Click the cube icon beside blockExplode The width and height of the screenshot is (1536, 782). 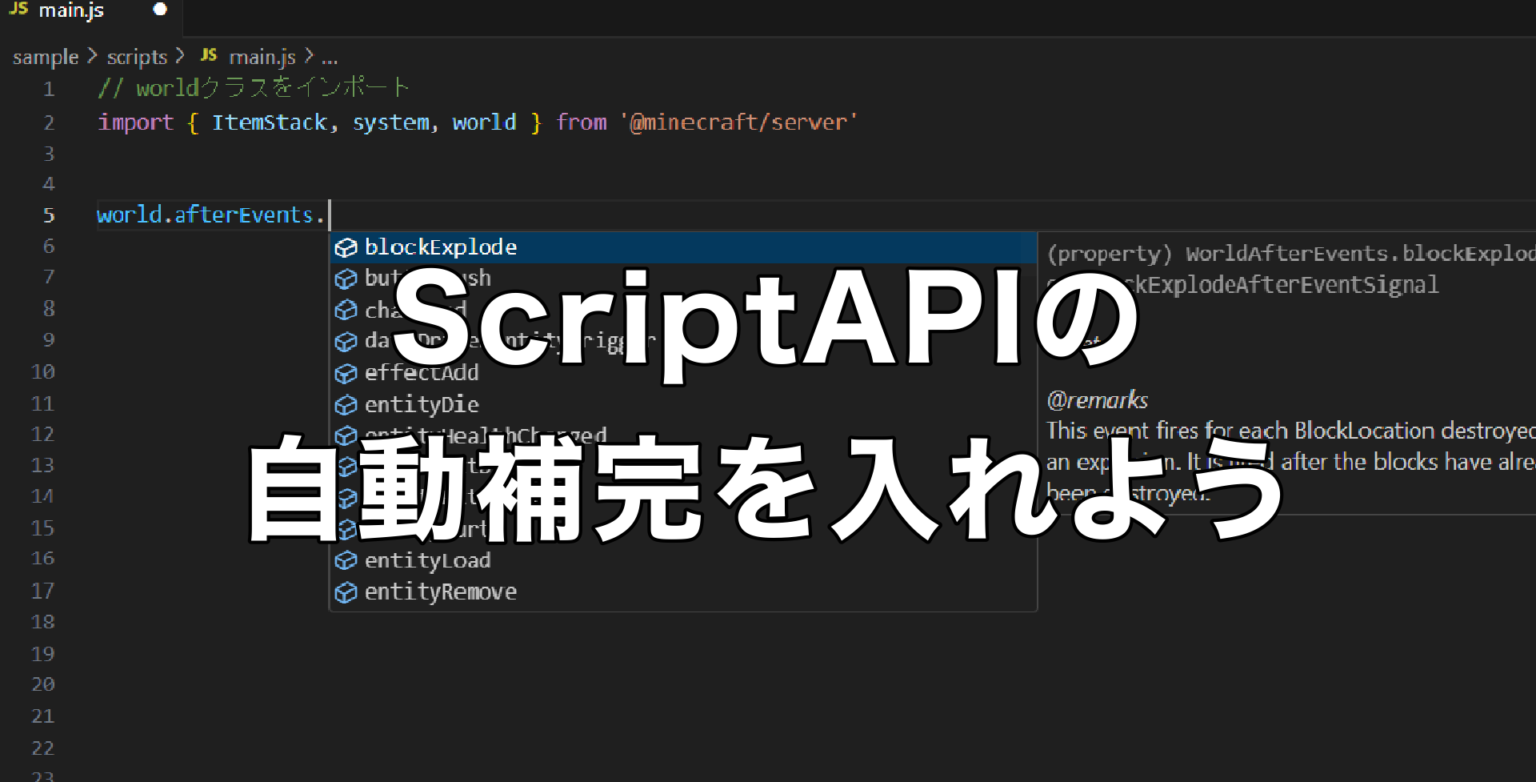(x=345, y=247)
